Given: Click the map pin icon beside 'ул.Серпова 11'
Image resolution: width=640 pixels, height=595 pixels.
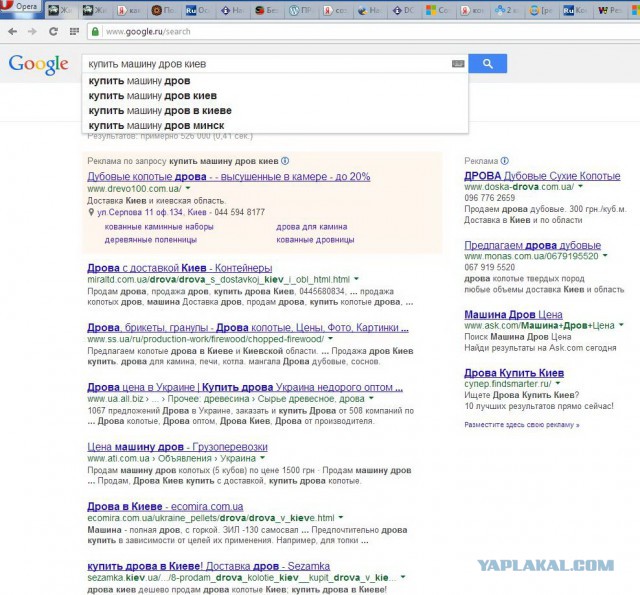Looking at the screenshot, I should (91, 212).
